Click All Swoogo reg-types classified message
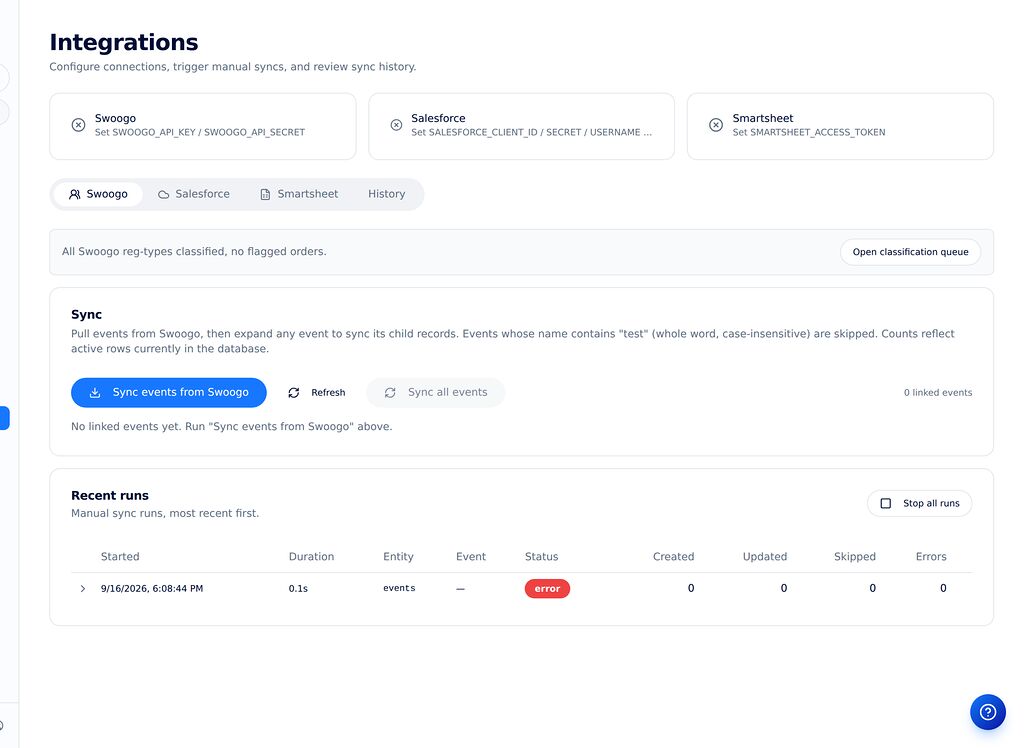 194,252
